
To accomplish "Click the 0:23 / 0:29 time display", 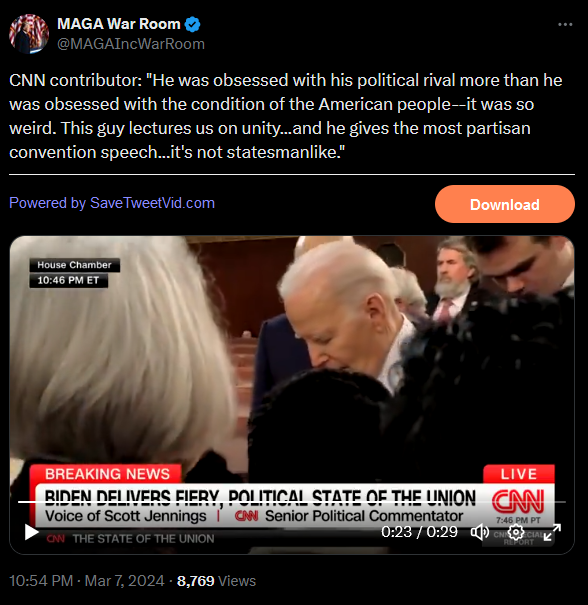I will tap(419, 532).
